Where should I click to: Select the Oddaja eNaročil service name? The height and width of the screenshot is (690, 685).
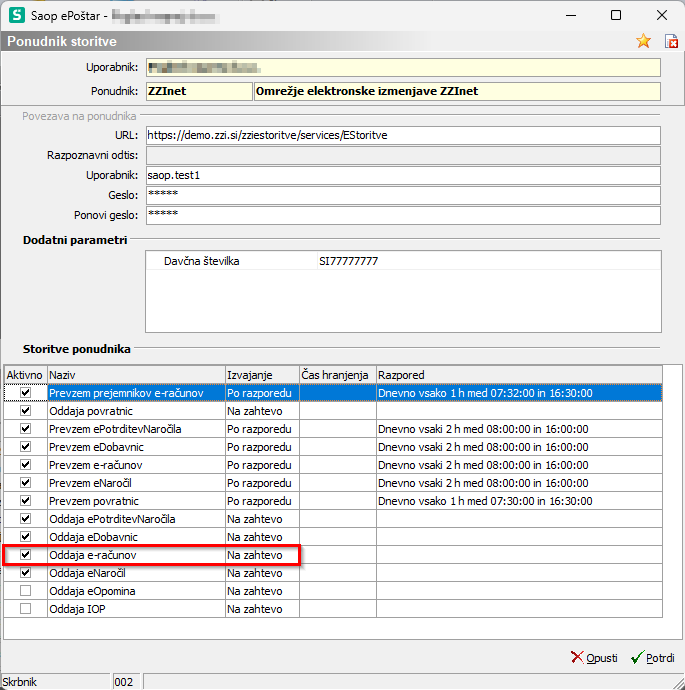[x=87, y=573]
